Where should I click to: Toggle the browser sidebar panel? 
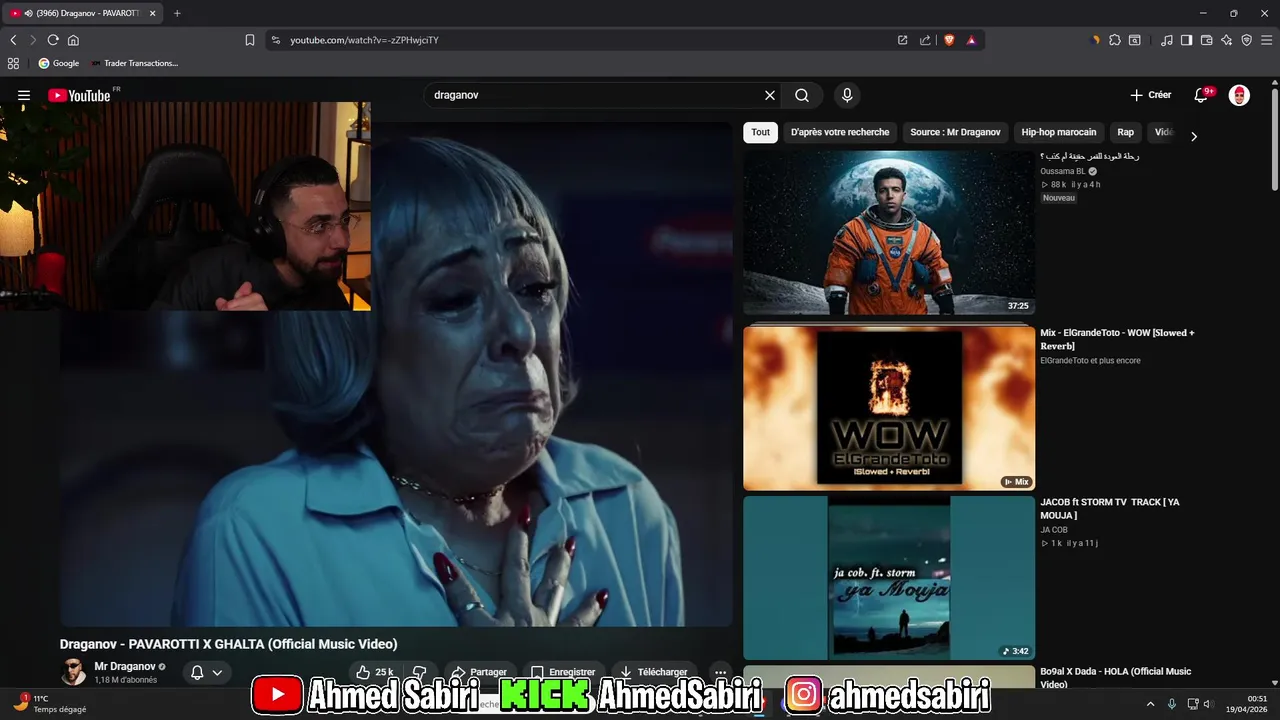coord(1186,40)
